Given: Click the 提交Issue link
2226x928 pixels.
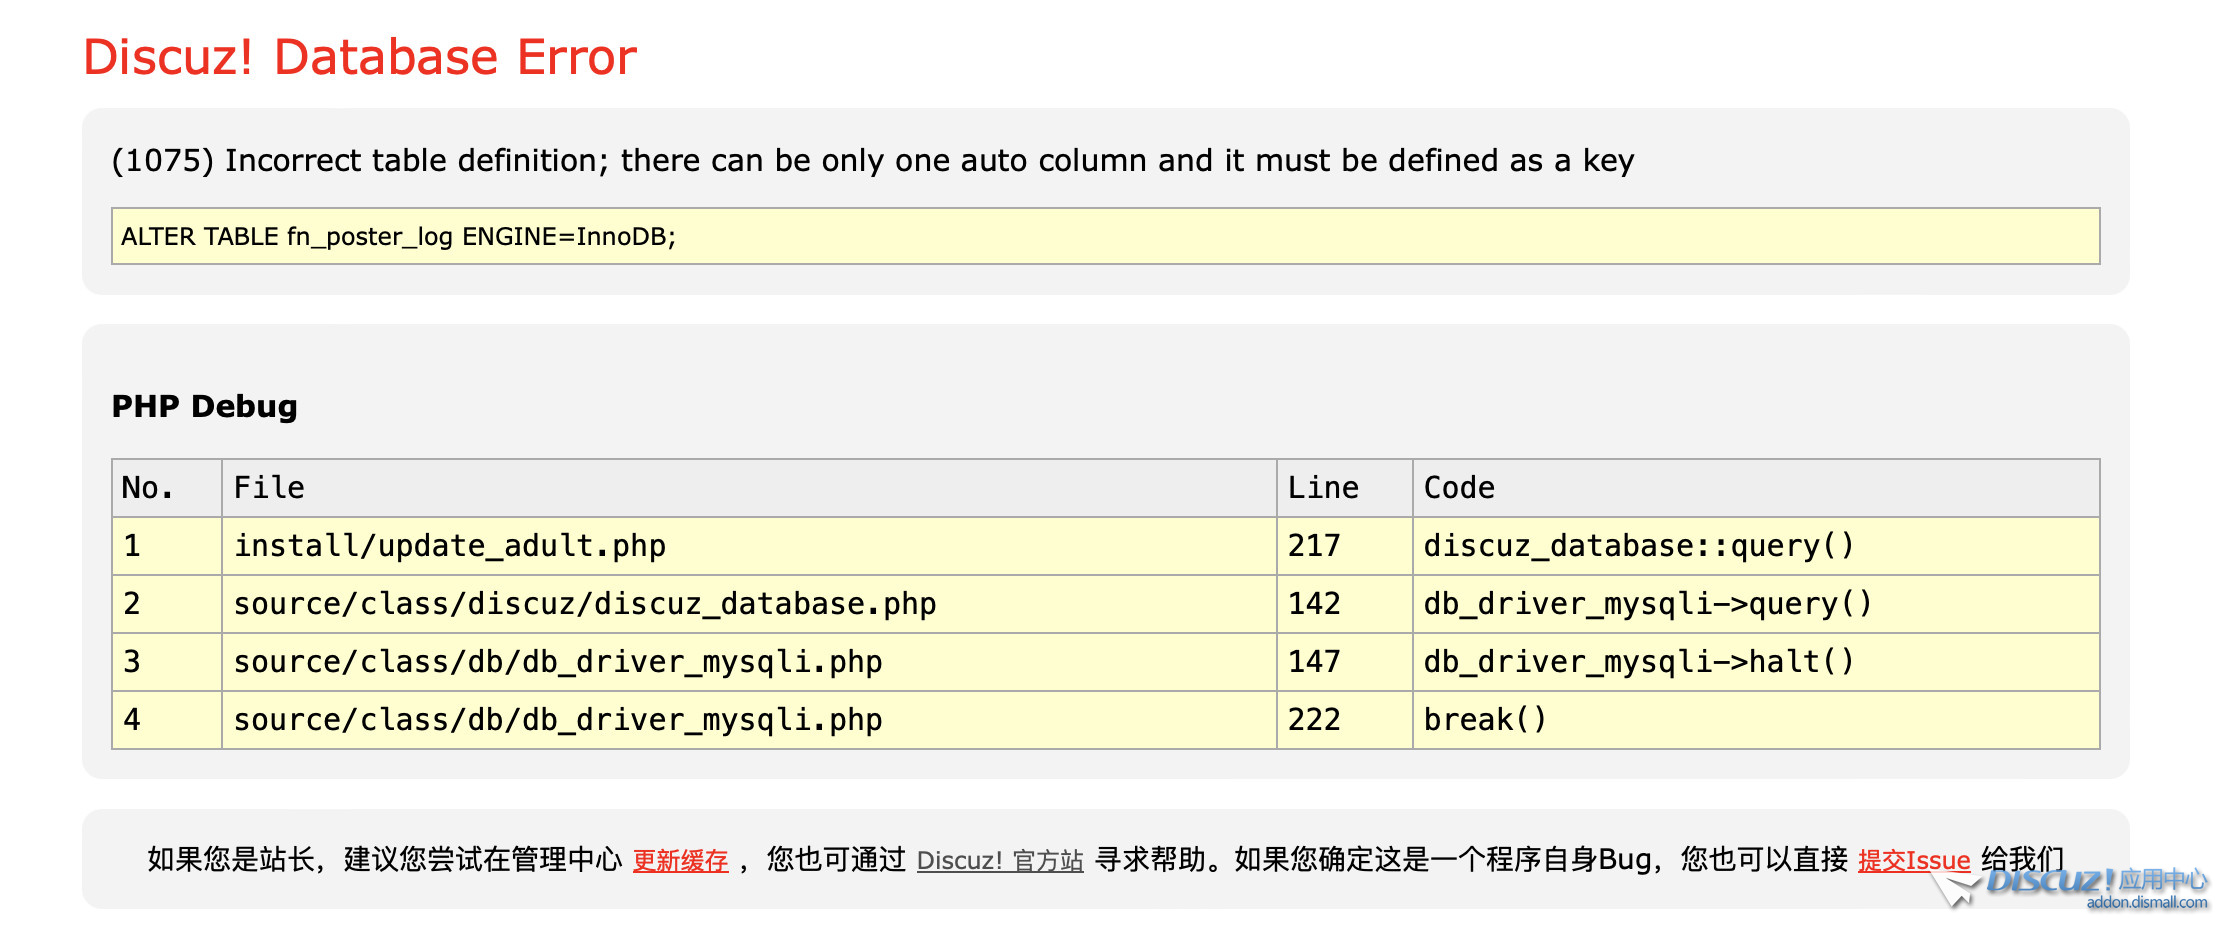Looking at the screenshot, I should [x=1914, y=861].
